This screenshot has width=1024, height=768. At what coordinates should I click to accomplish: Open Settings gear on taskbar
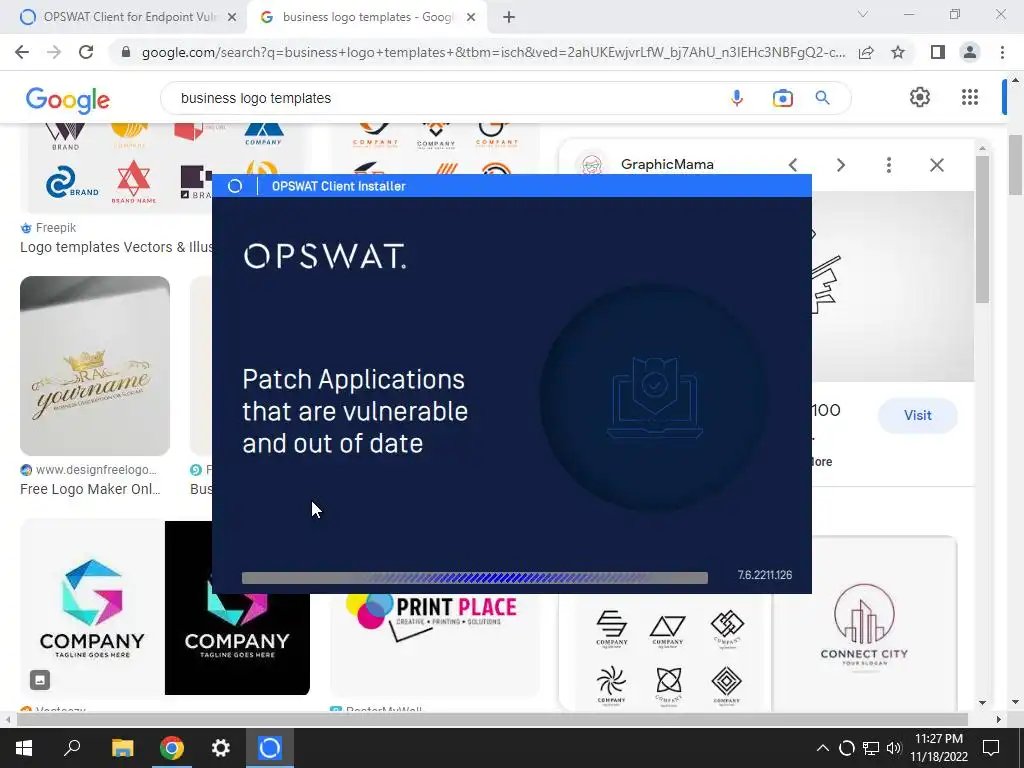pyautogui.click(x=221, y=748)
